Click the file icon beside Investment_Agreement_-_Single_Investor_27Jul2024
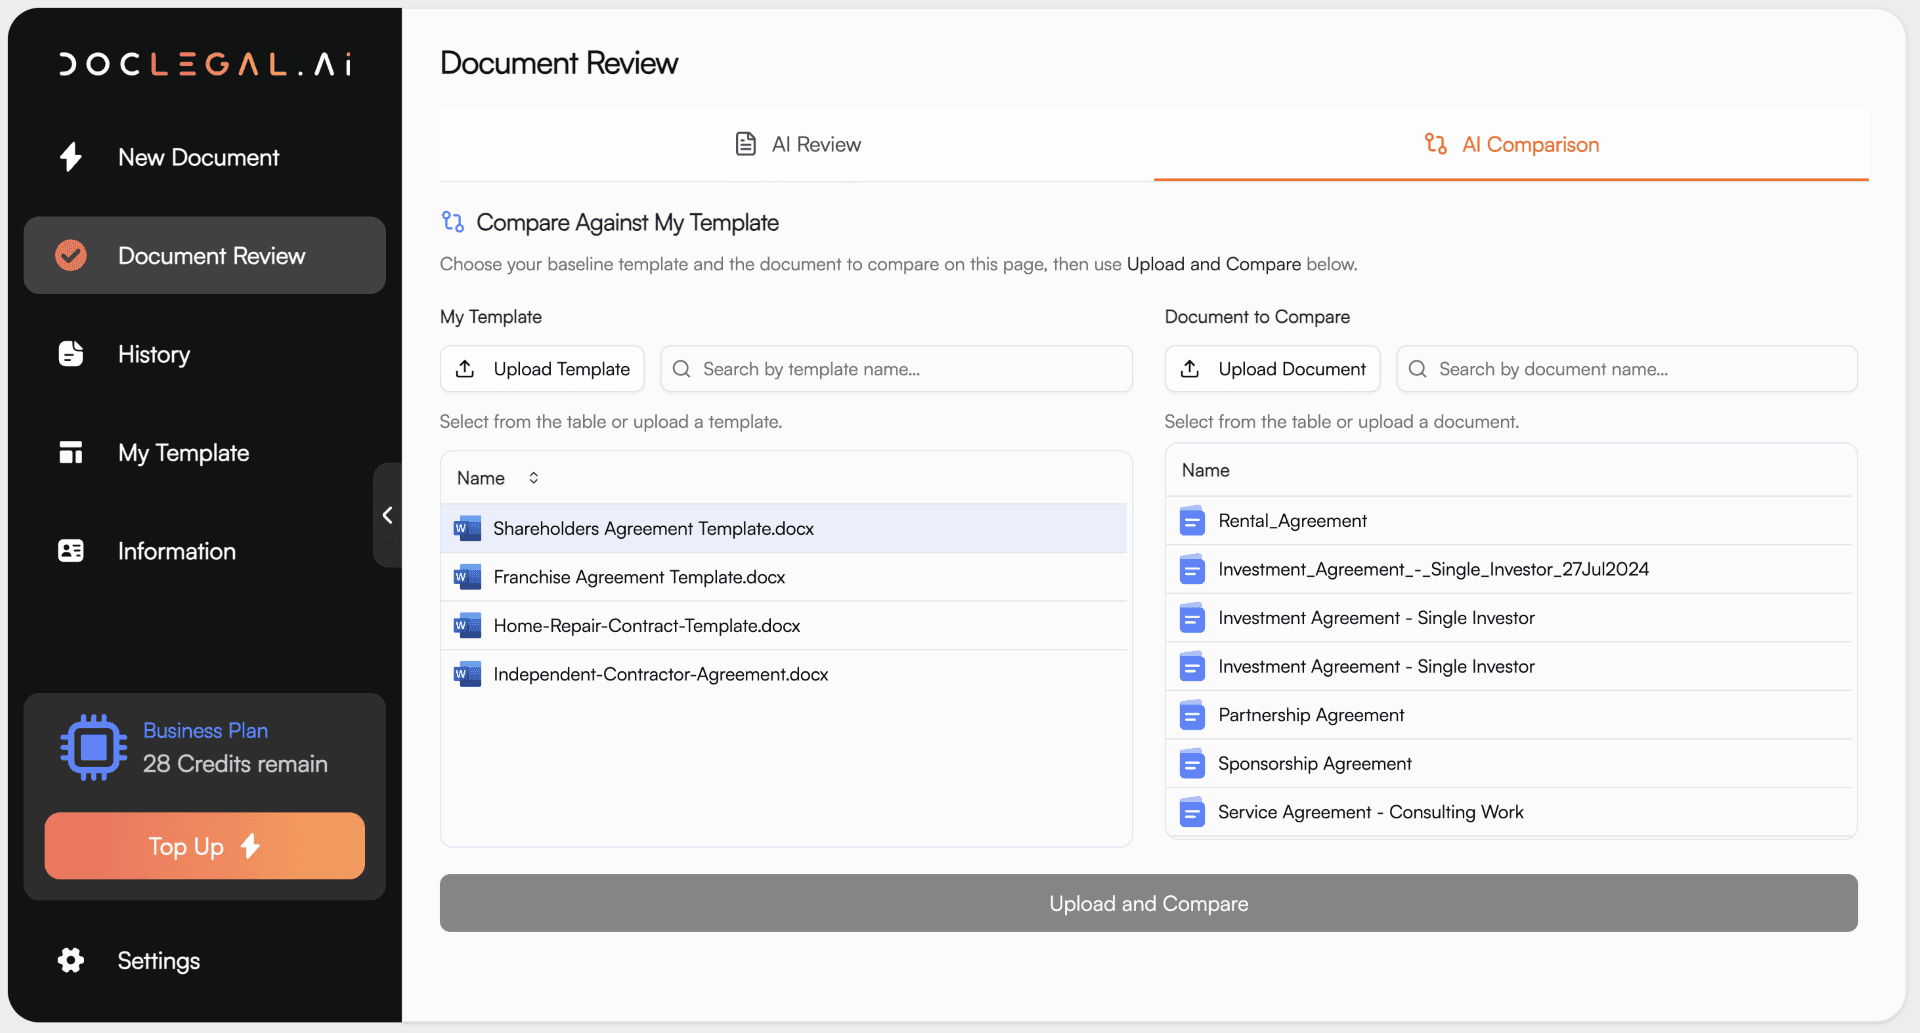 (x=1192, y=569)
